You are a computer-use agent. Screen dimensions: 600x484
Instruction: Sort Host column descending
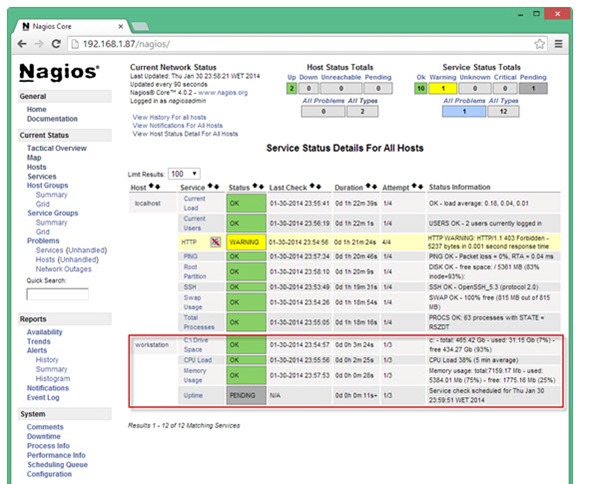point(157,186)
